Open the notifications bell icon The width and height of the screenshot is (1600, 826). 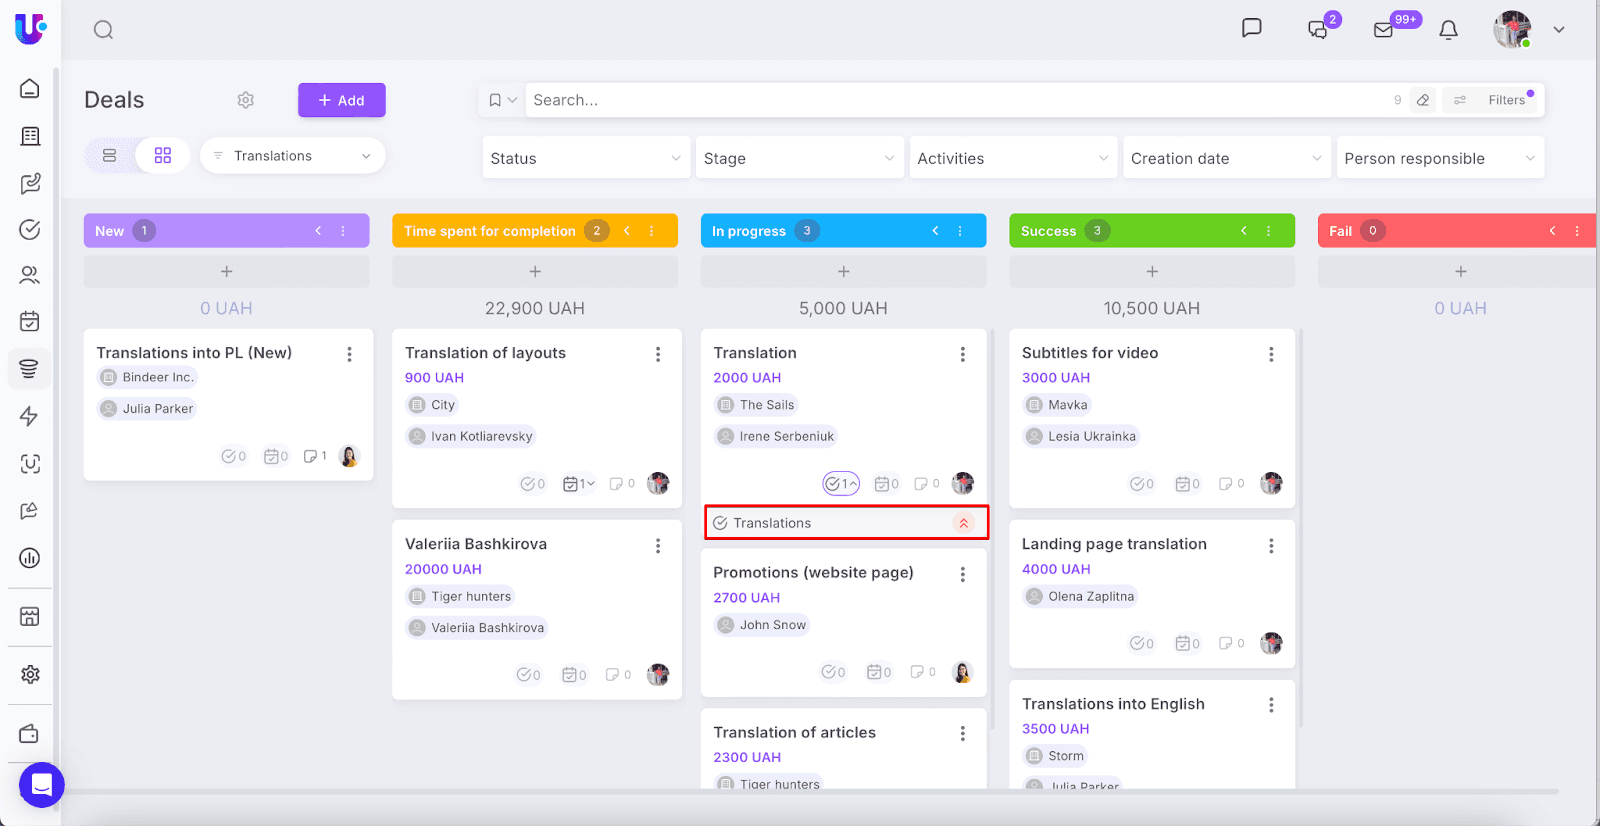coord(1448,30)
